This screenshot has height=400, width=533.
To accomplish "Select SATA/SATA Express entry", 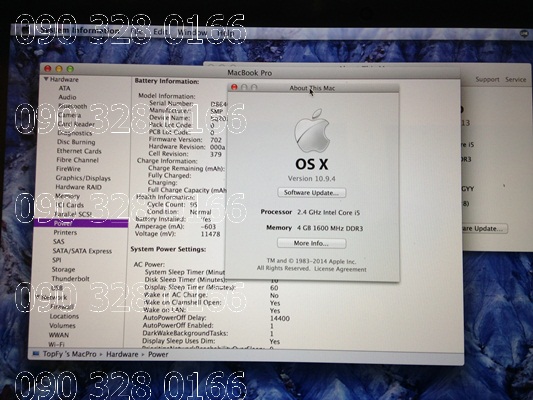I will click(82, 251).
